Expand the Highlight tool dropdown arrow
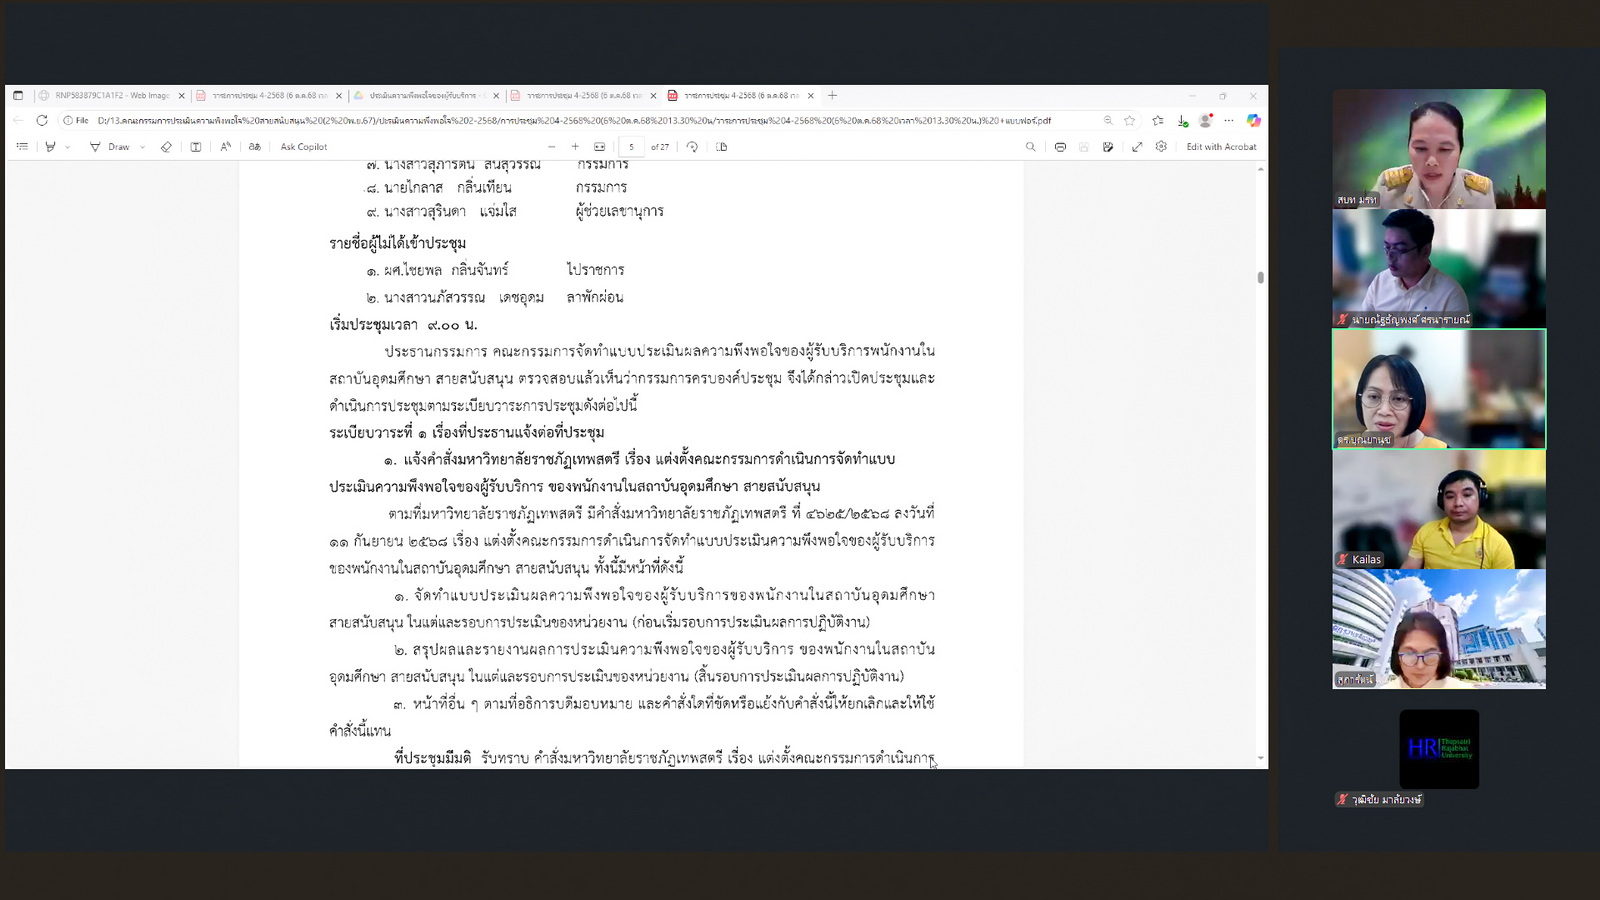 (x=68, y=147)
